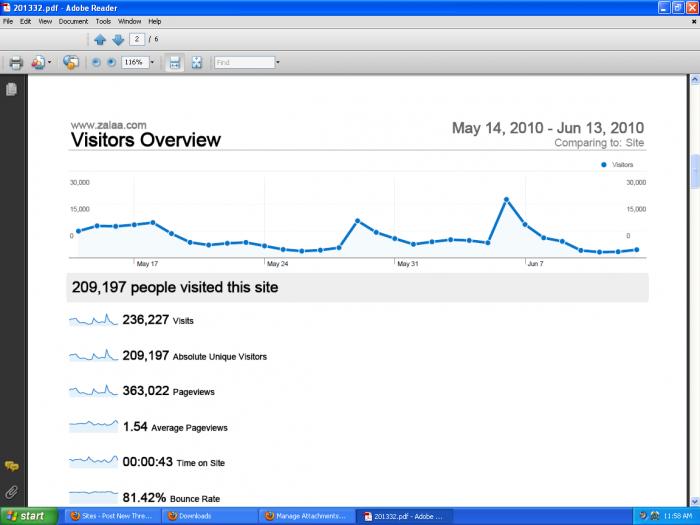
Task: Go to previous page with up arrow
Action: [100, 40]
